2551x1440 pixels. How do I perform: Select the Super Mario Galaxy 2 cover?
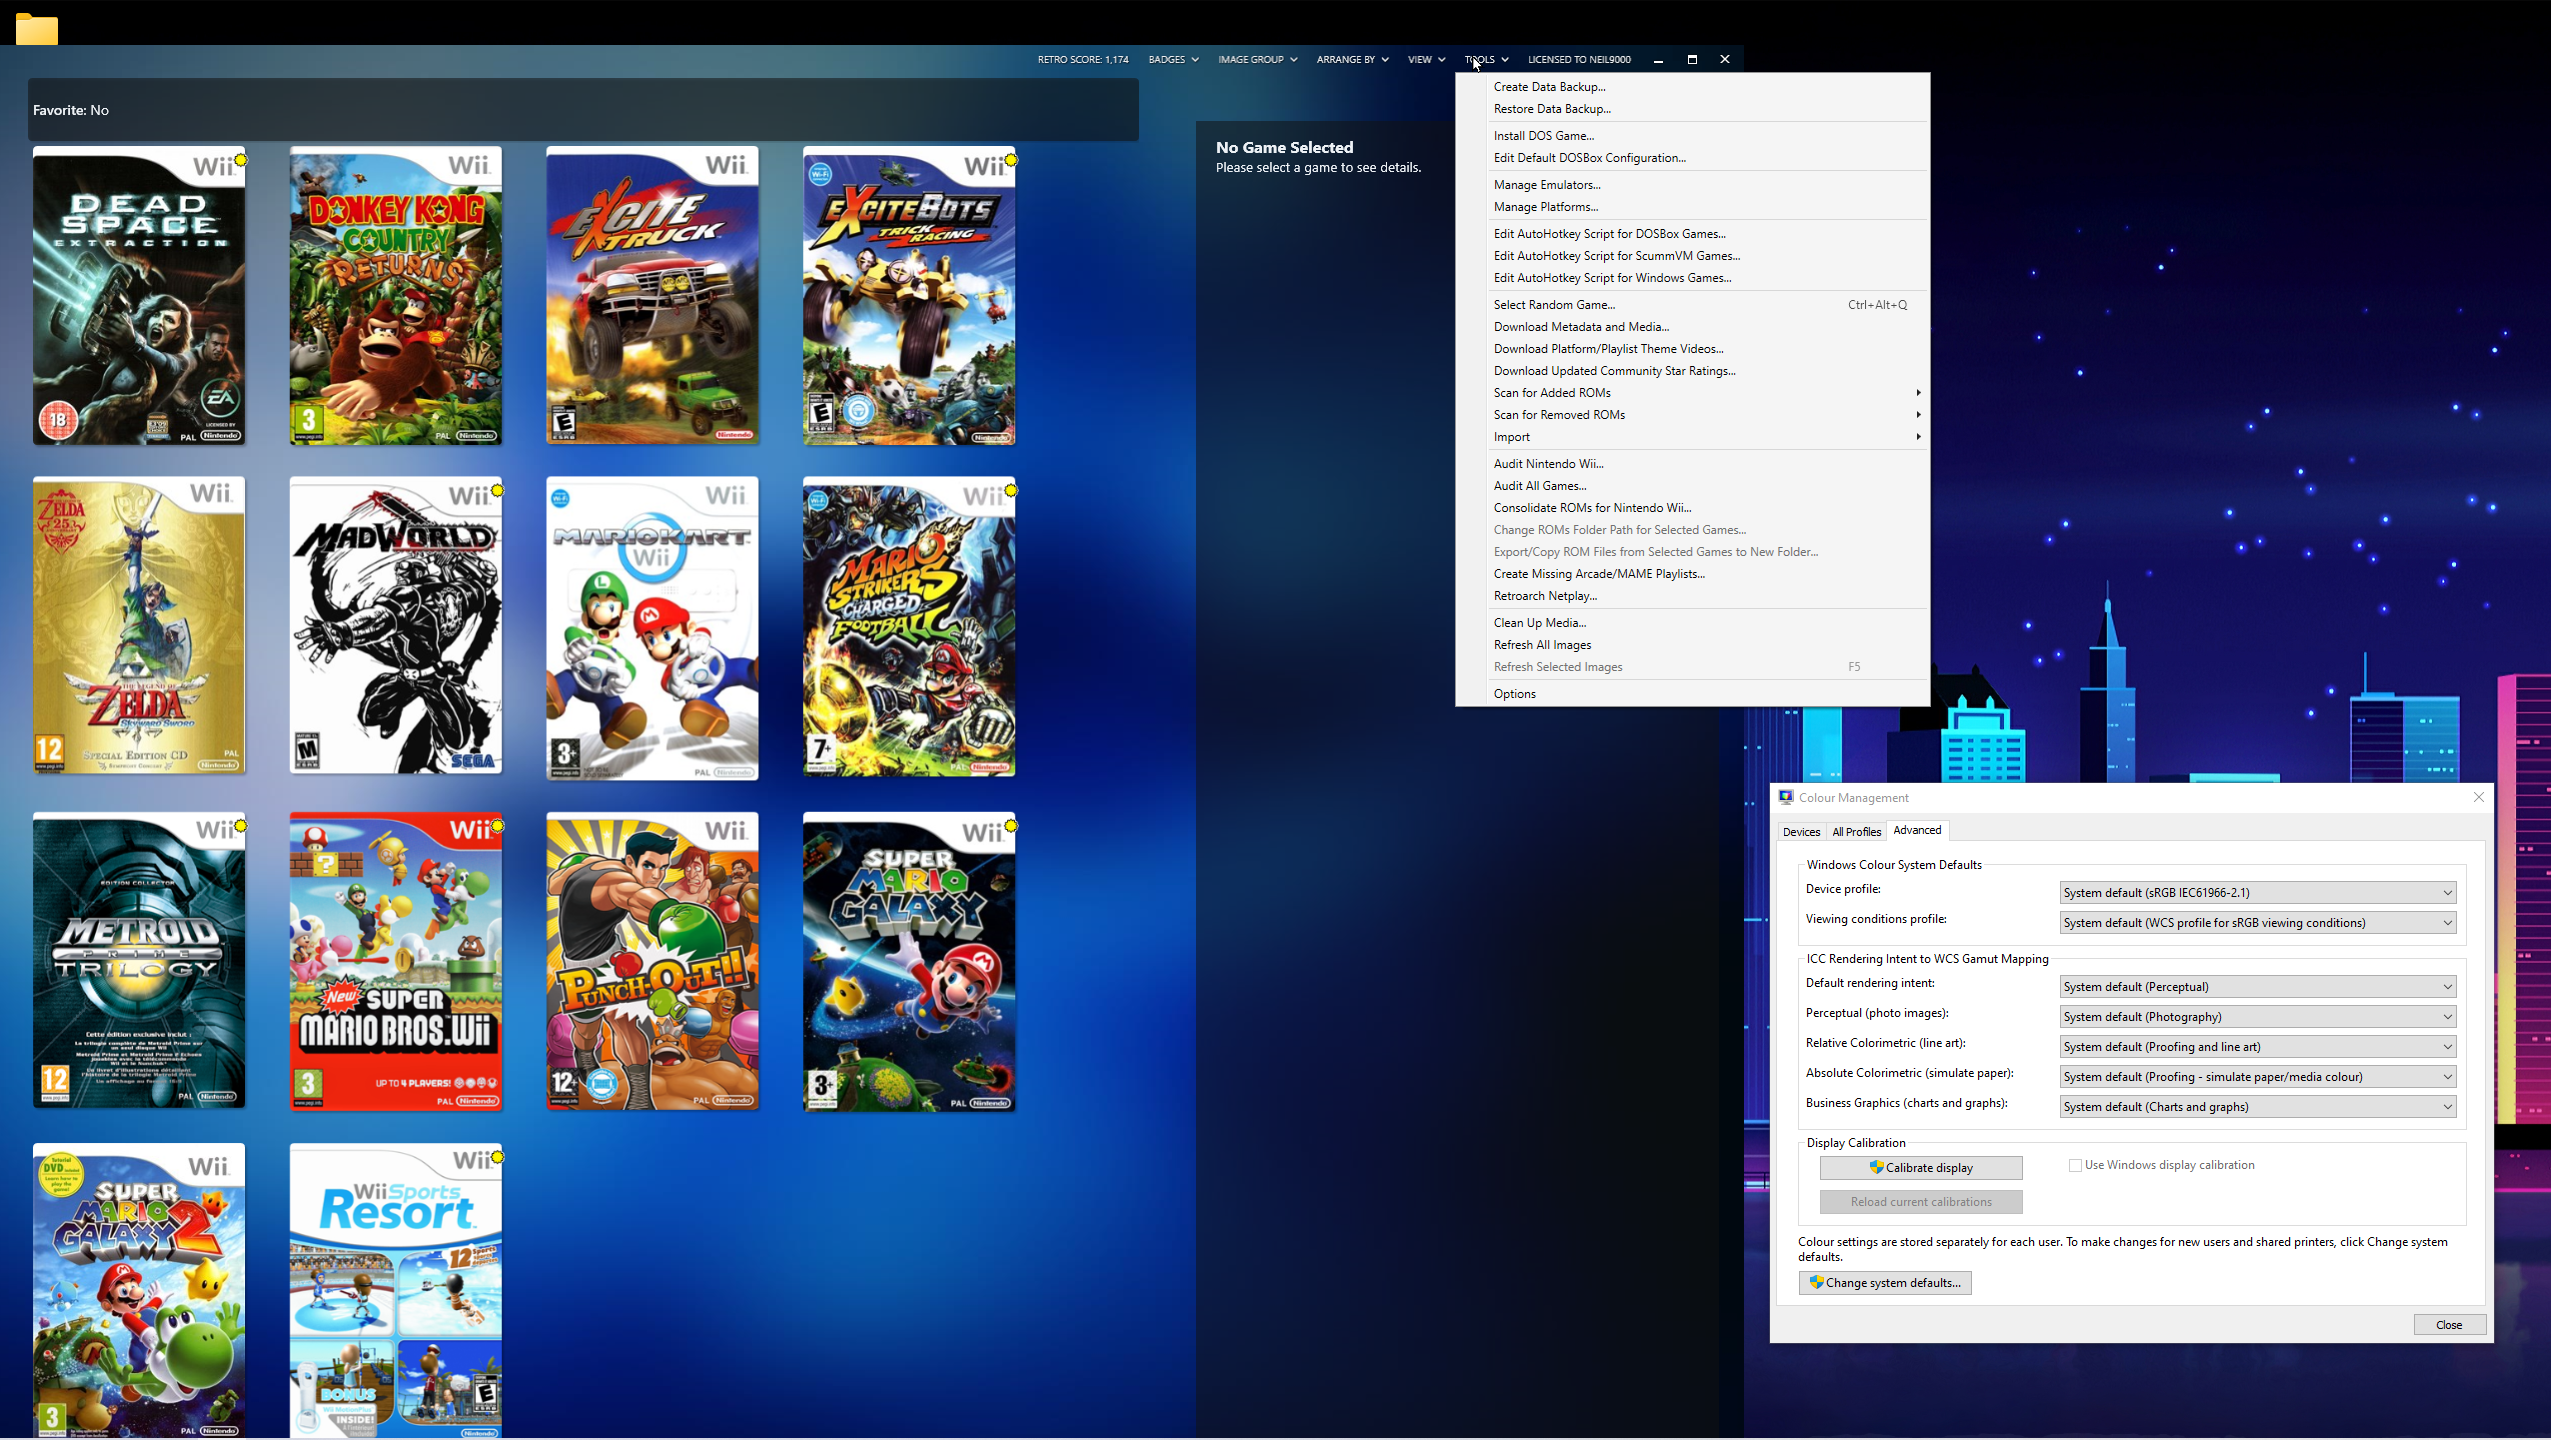[139, 1291]
